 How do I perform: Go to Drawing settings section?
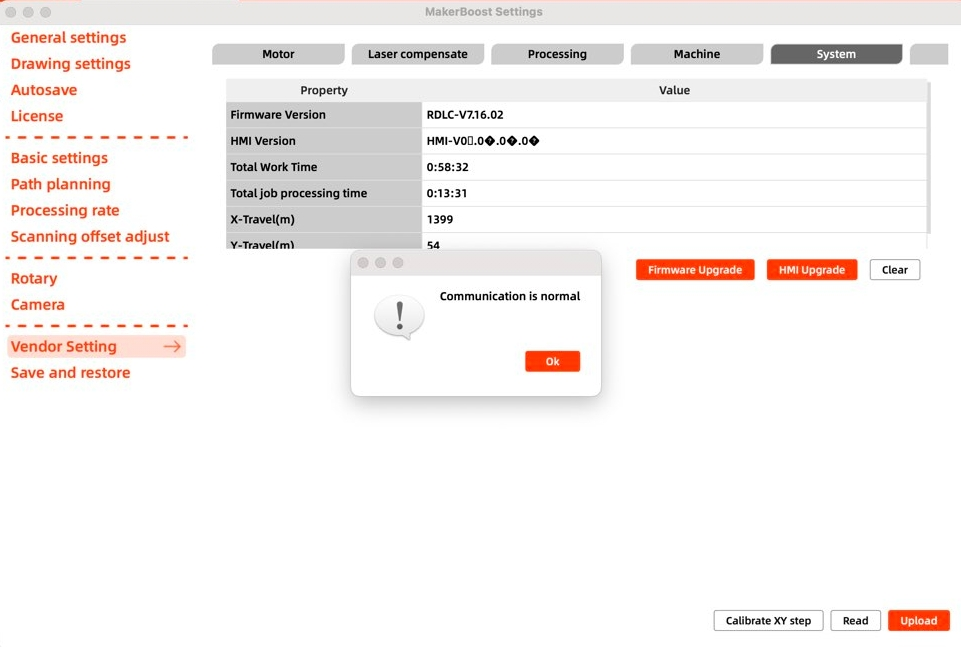(x=70, y=64)
